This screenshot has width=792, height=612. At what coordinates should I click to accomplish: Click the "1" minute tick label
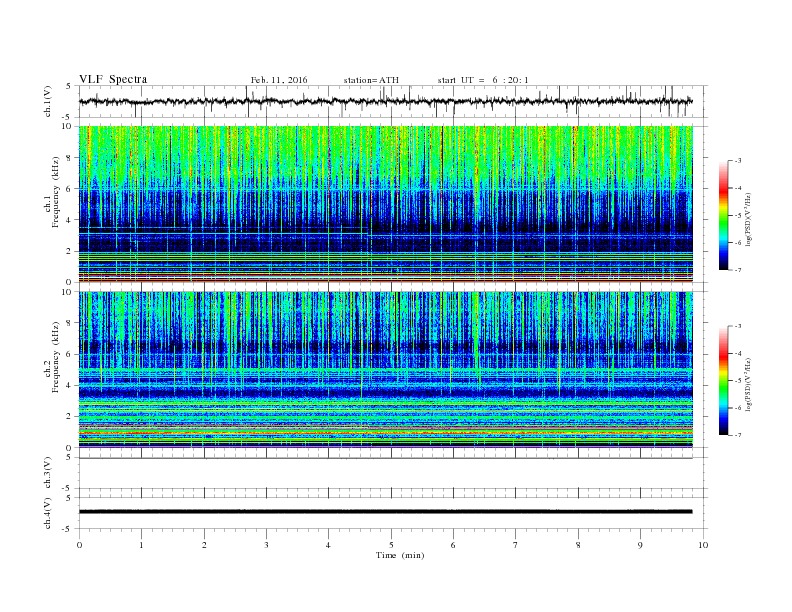click(x=141, y=545)
